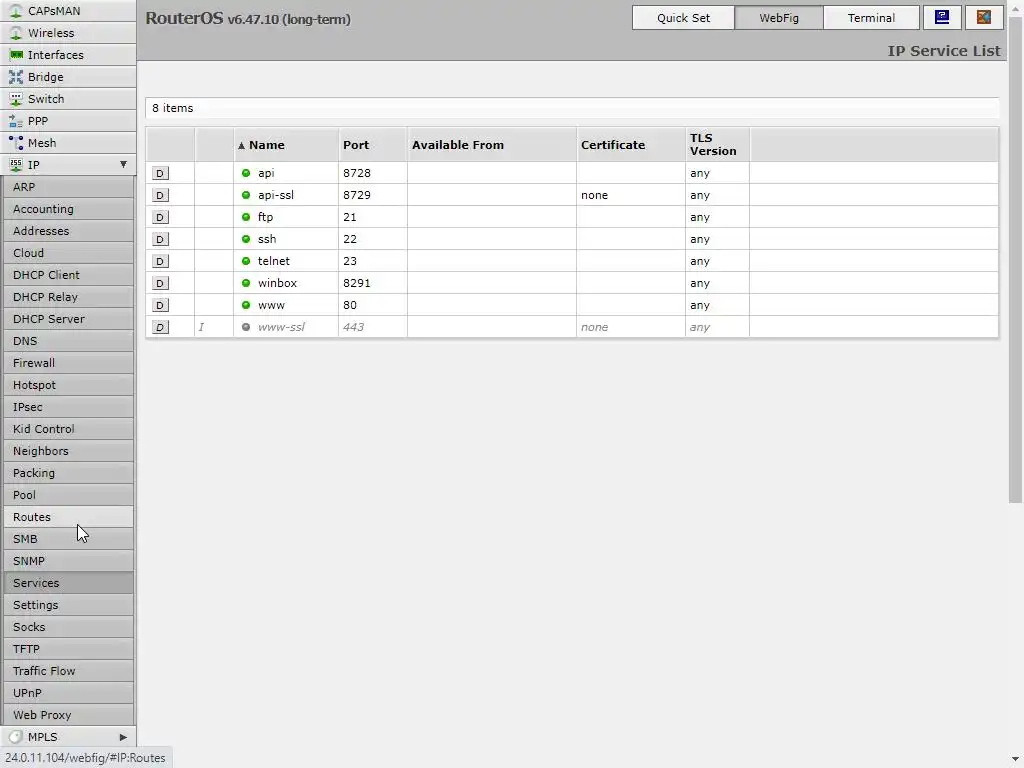Click the Traffic Flow menu item
The image size is (1024, 768).
coord(68,671)
